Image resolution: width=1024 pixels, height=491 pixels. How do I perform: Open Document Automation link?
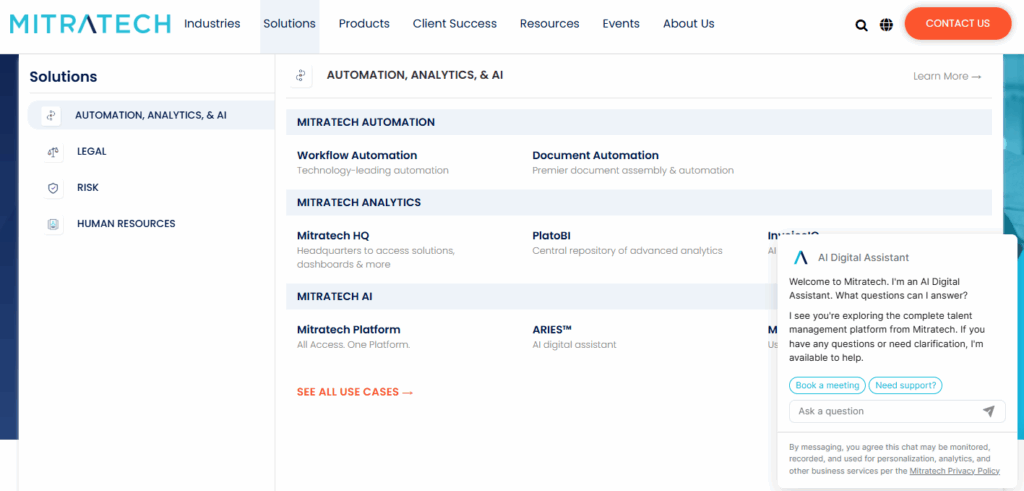tap(595, 155)
